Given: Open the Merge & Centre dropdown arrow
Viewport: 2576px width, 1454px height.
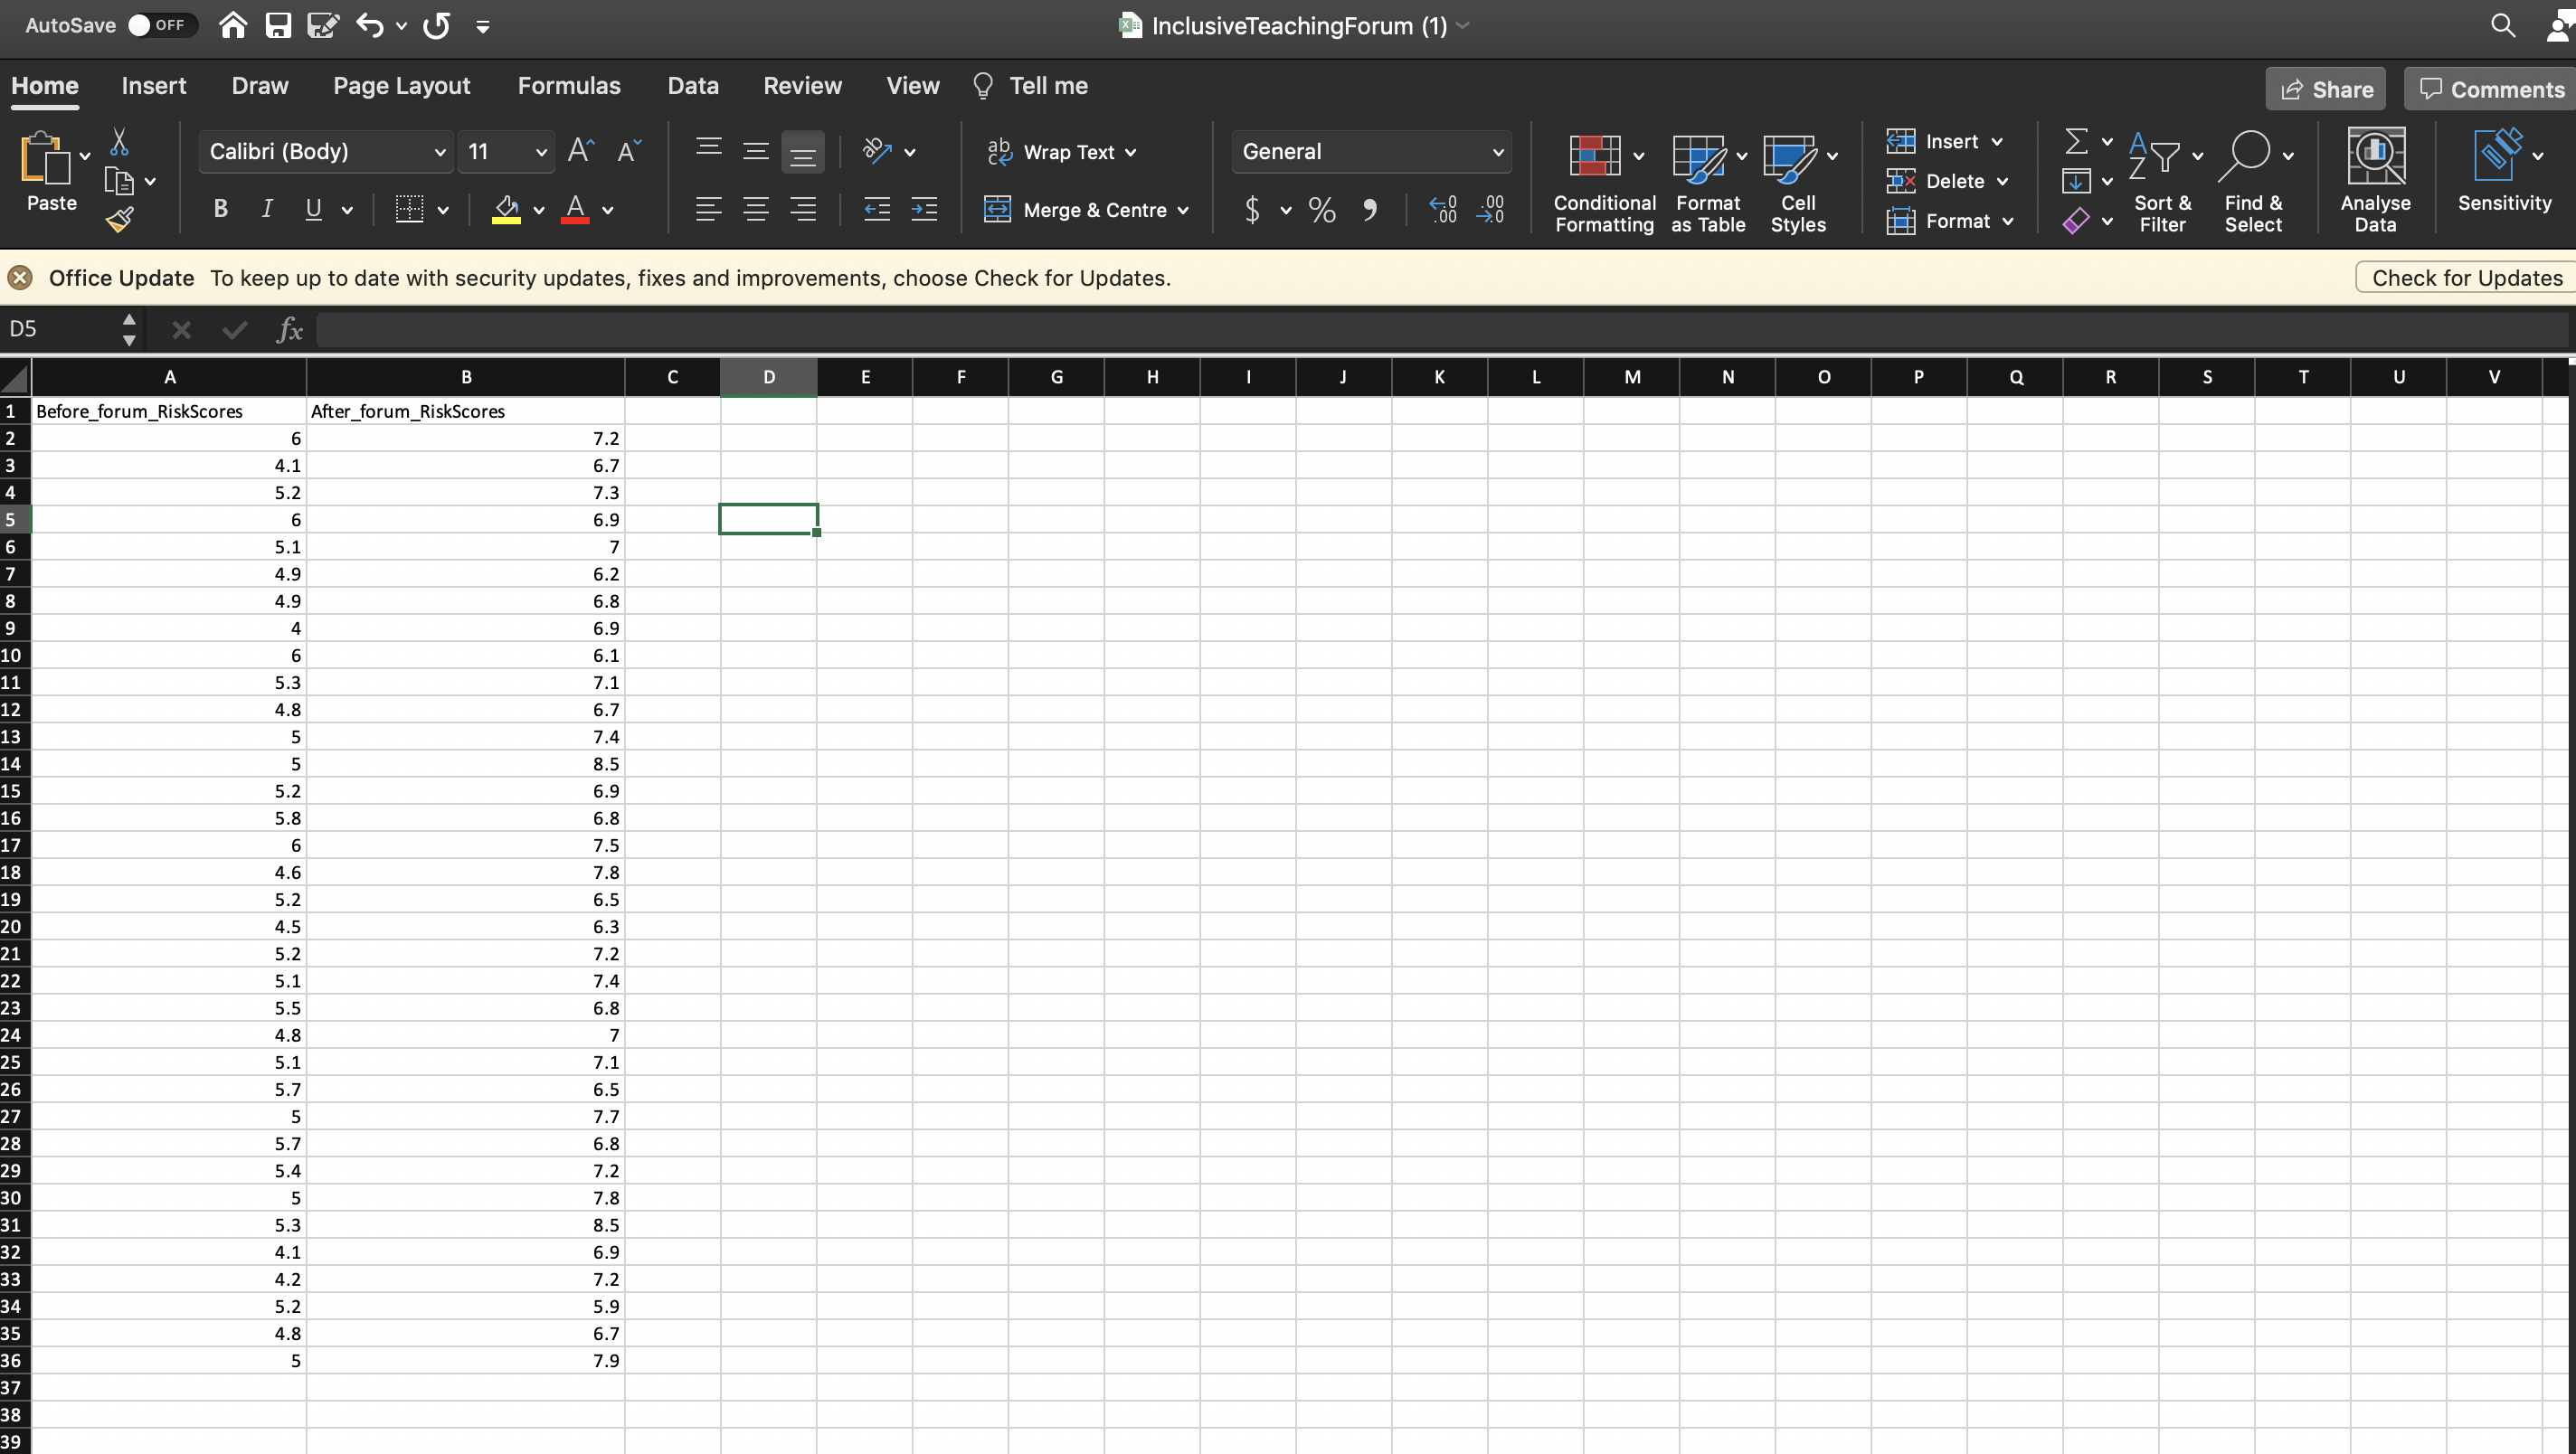Looking at the screenshot, I should click(1183, 210).
